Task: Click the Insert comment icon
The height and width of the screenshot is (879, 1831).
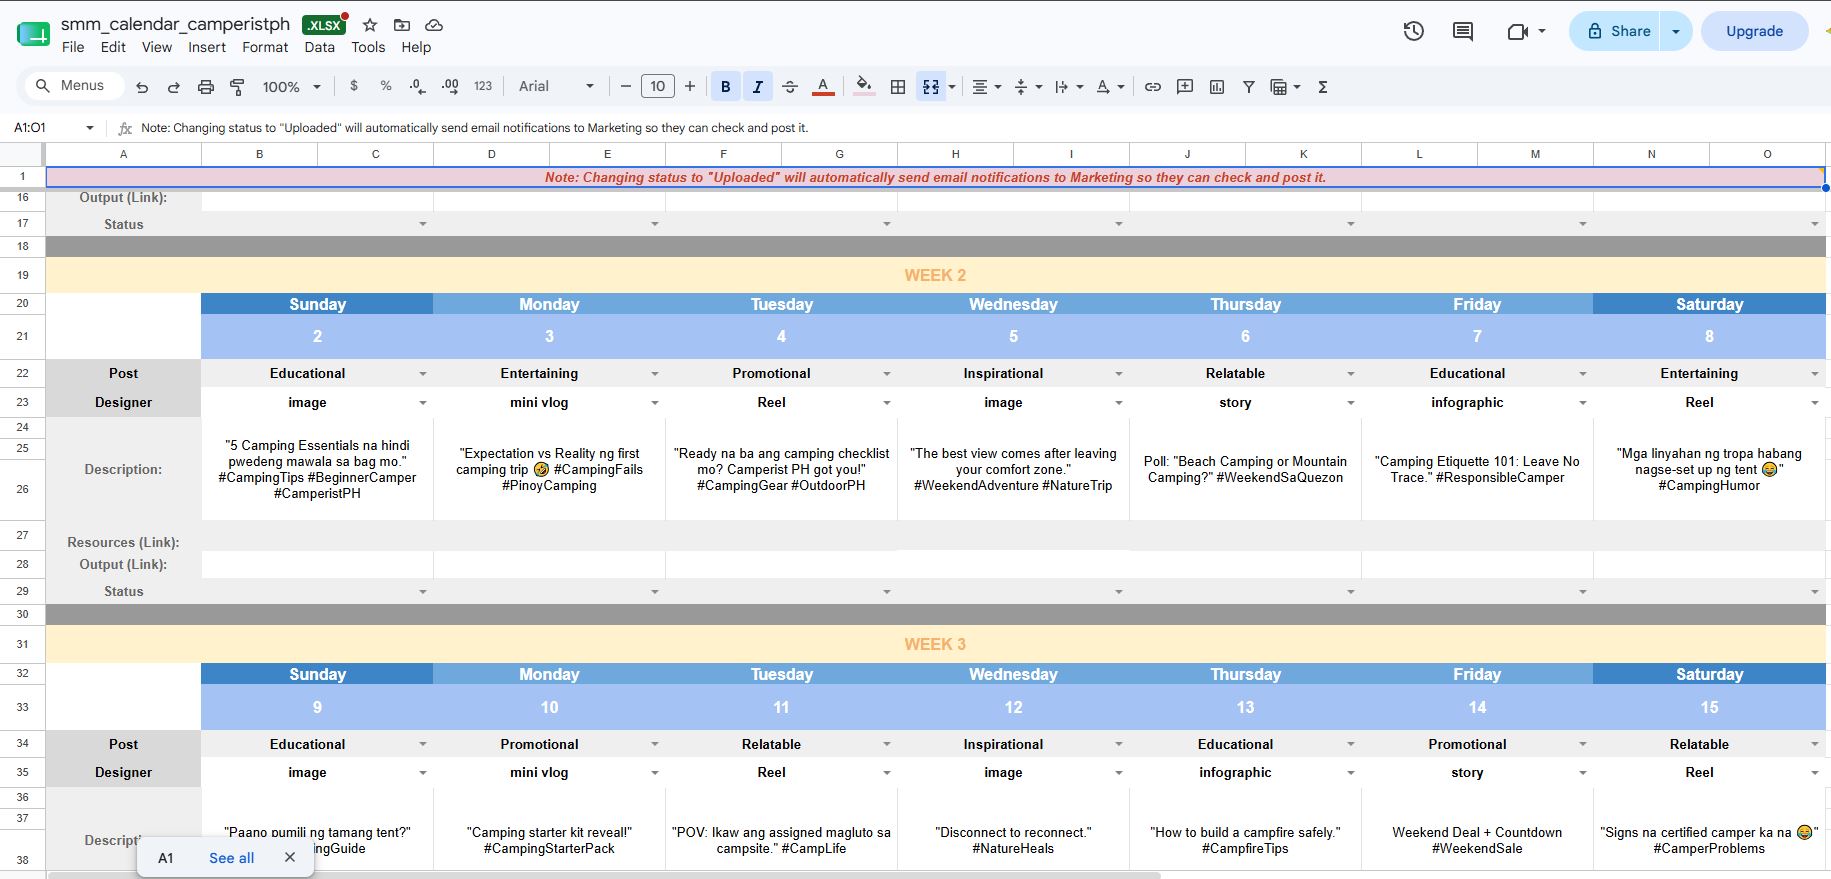Action: click(1185, 87)
